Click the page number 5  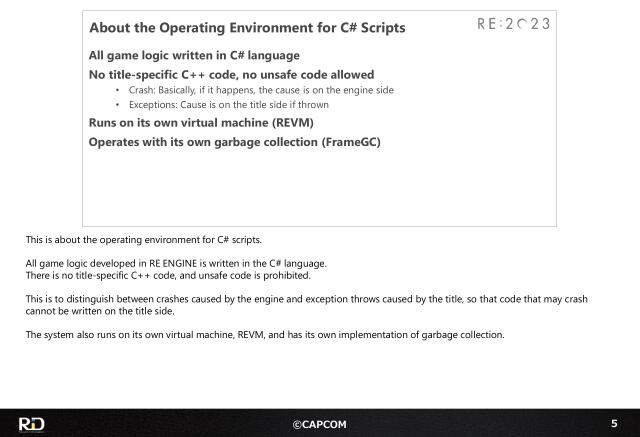(x=614, y=423)
